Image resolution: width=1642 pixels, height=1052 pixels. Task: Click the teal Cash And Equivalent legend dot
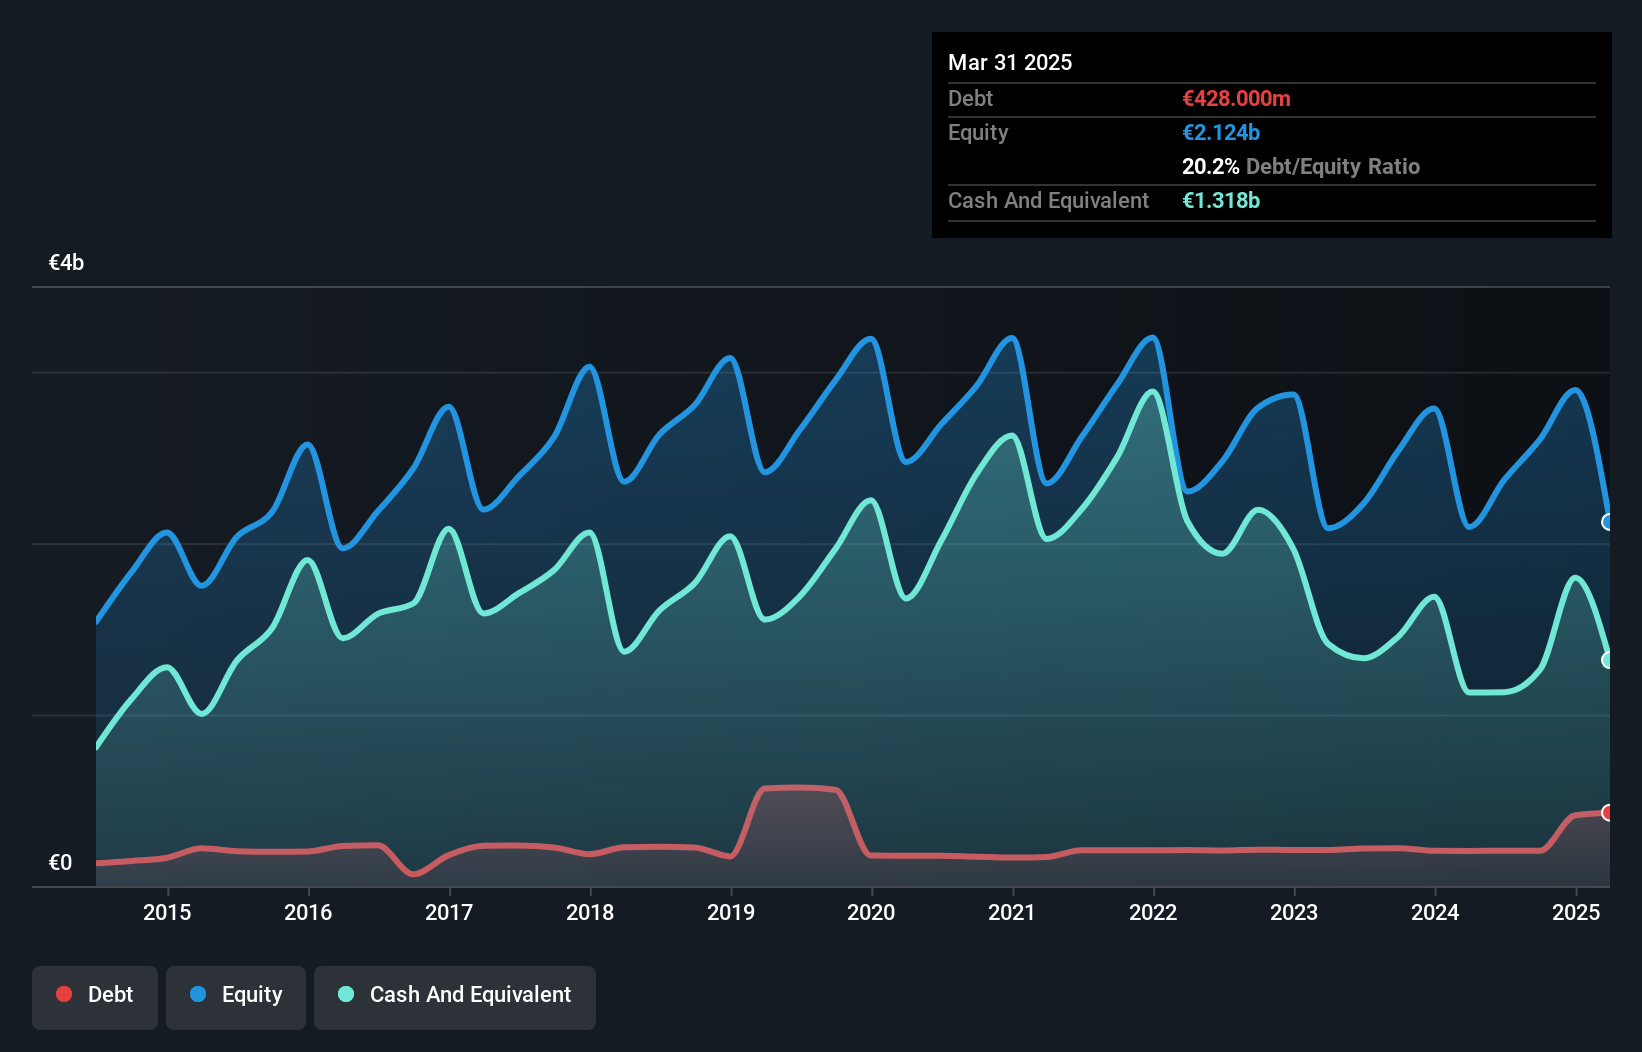344,994
